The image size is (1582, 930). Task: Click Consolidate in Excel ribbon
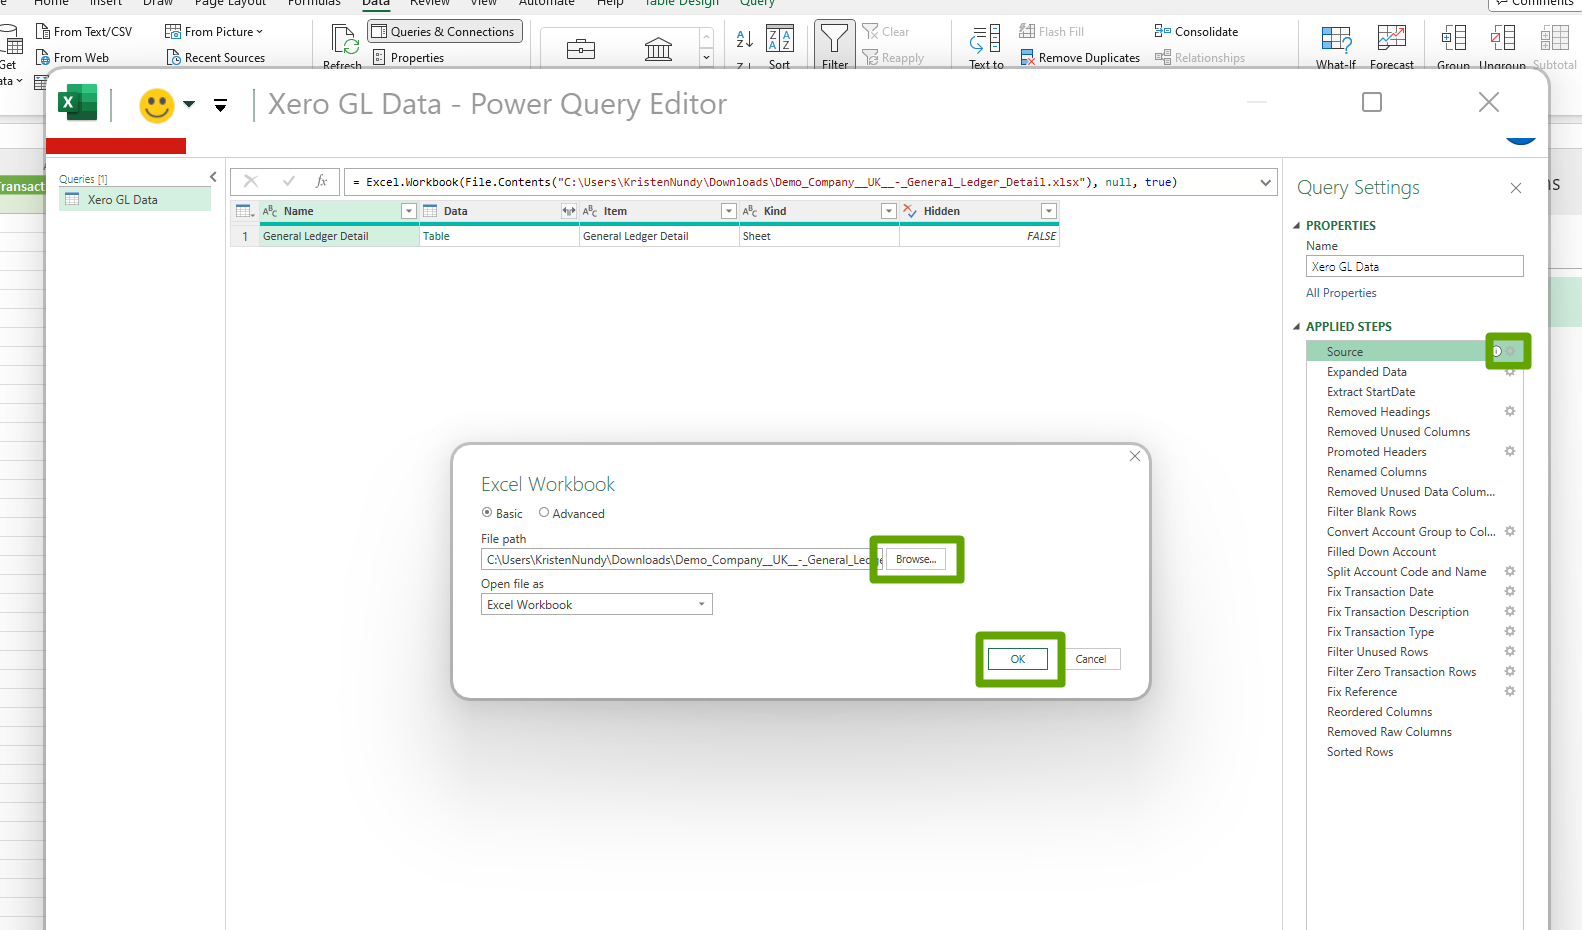[1196, 32]
